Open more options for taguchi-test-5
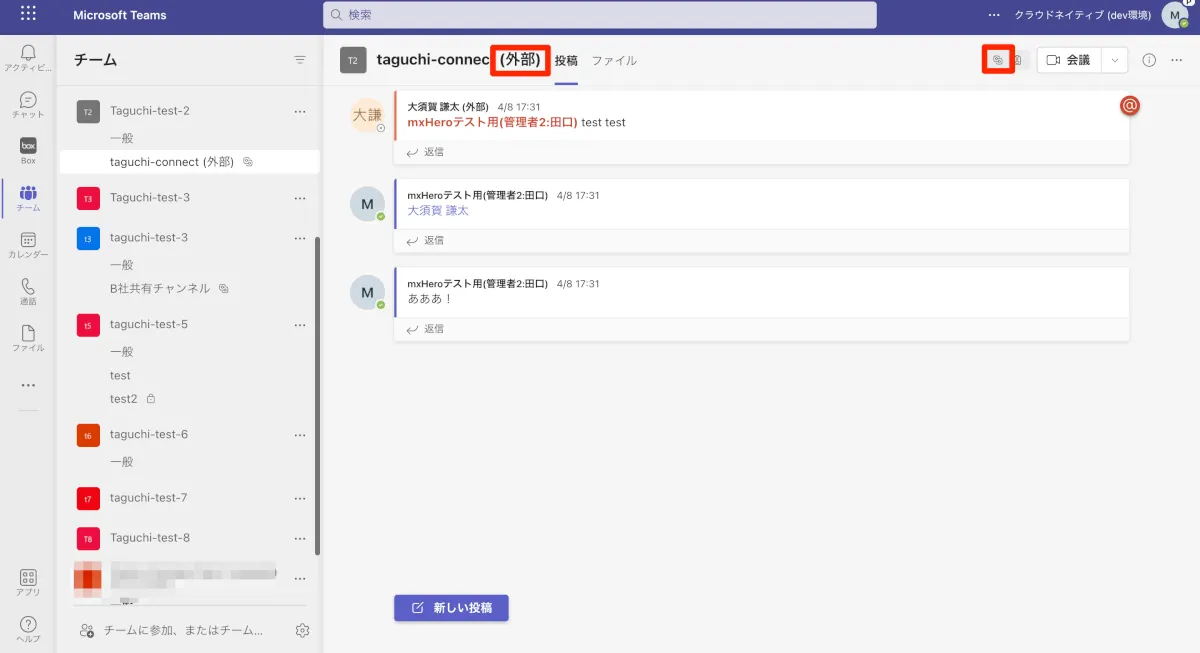This screenshot has width=1200, height=653. click(x=299, y=325)
